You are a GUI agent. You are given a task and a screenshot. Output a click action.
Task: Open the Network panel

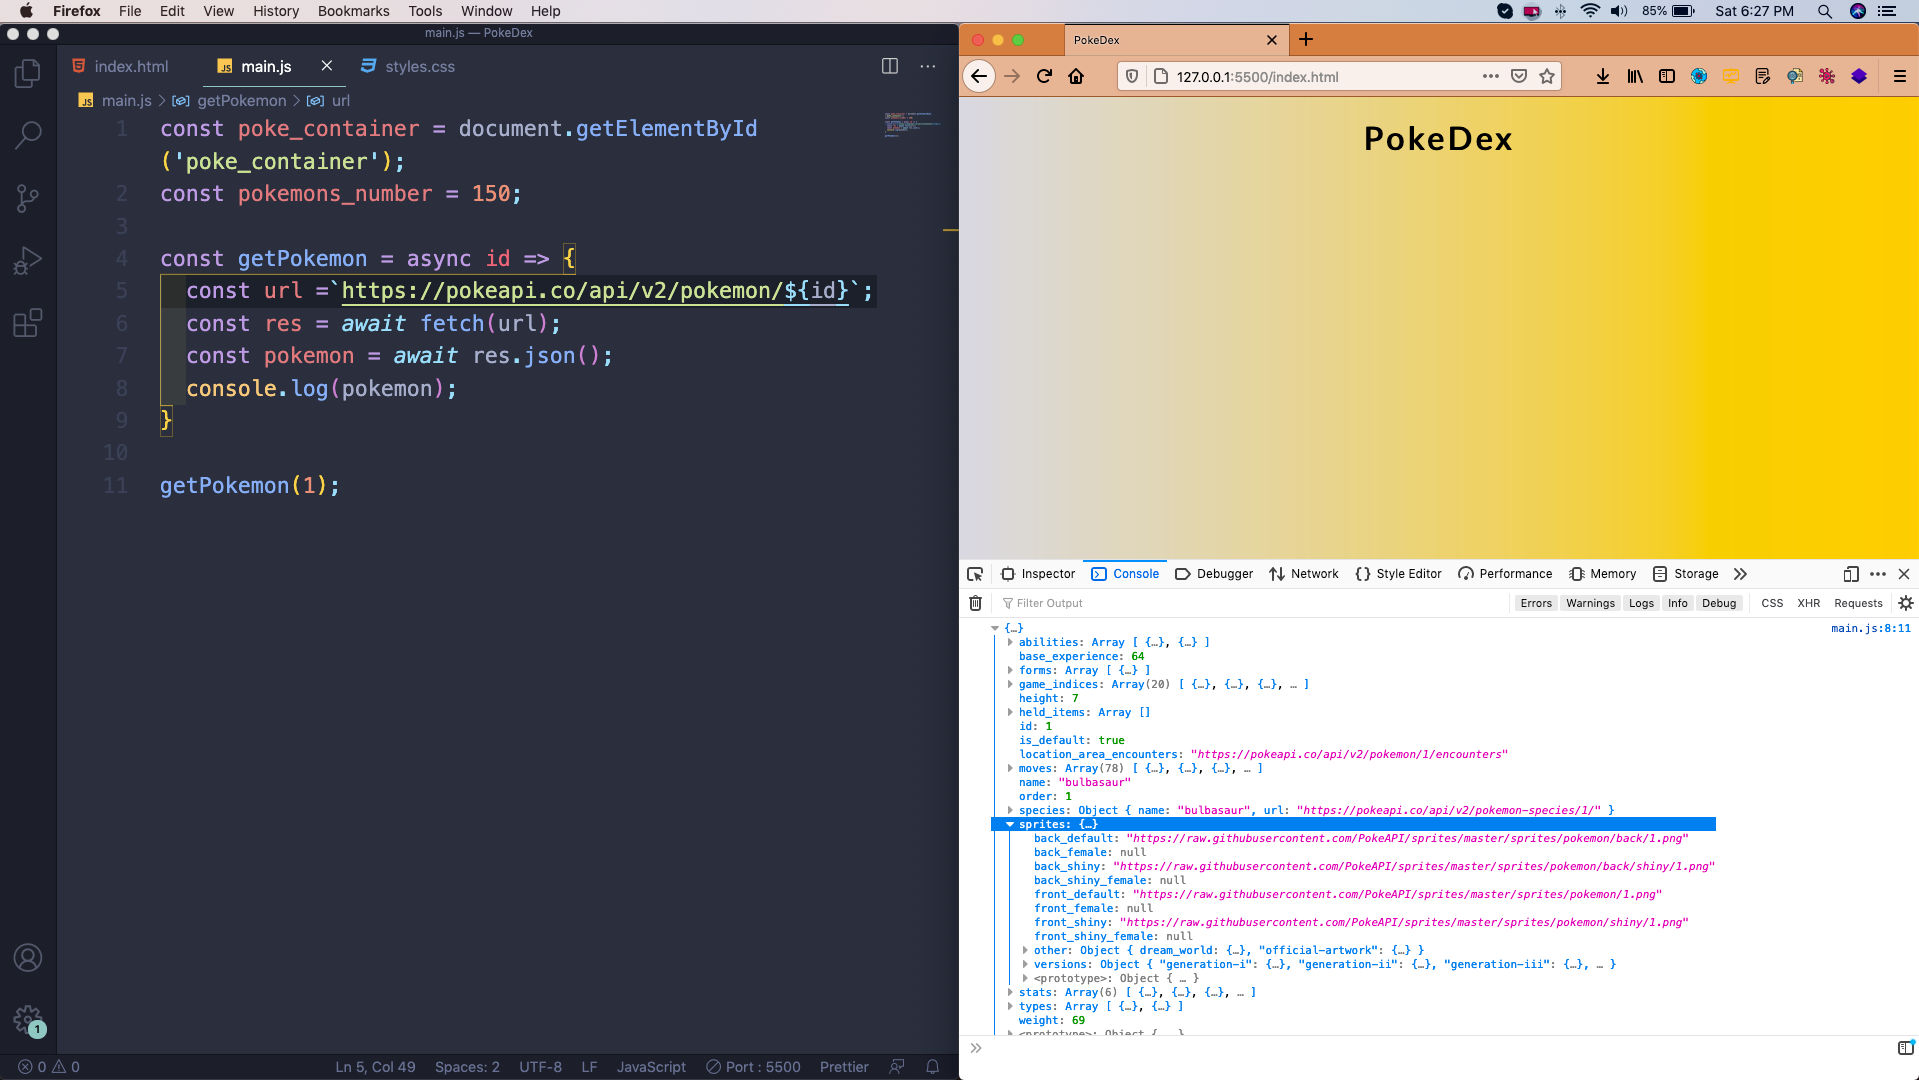(x=1303, y=574)
